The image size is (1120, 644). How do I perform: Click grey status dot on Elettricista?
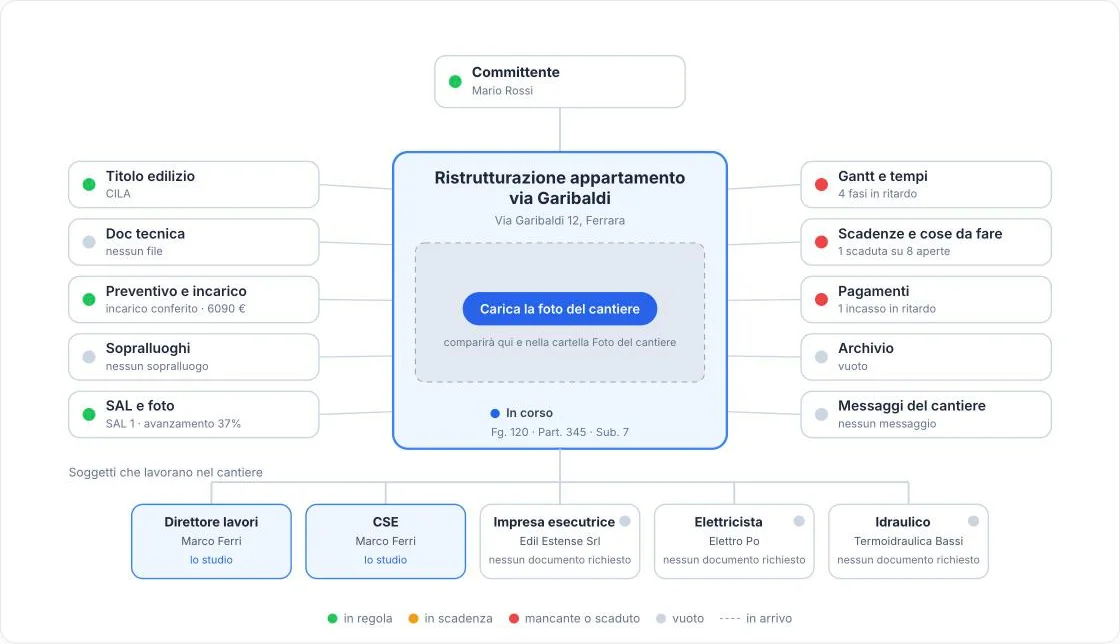(799, 521)
